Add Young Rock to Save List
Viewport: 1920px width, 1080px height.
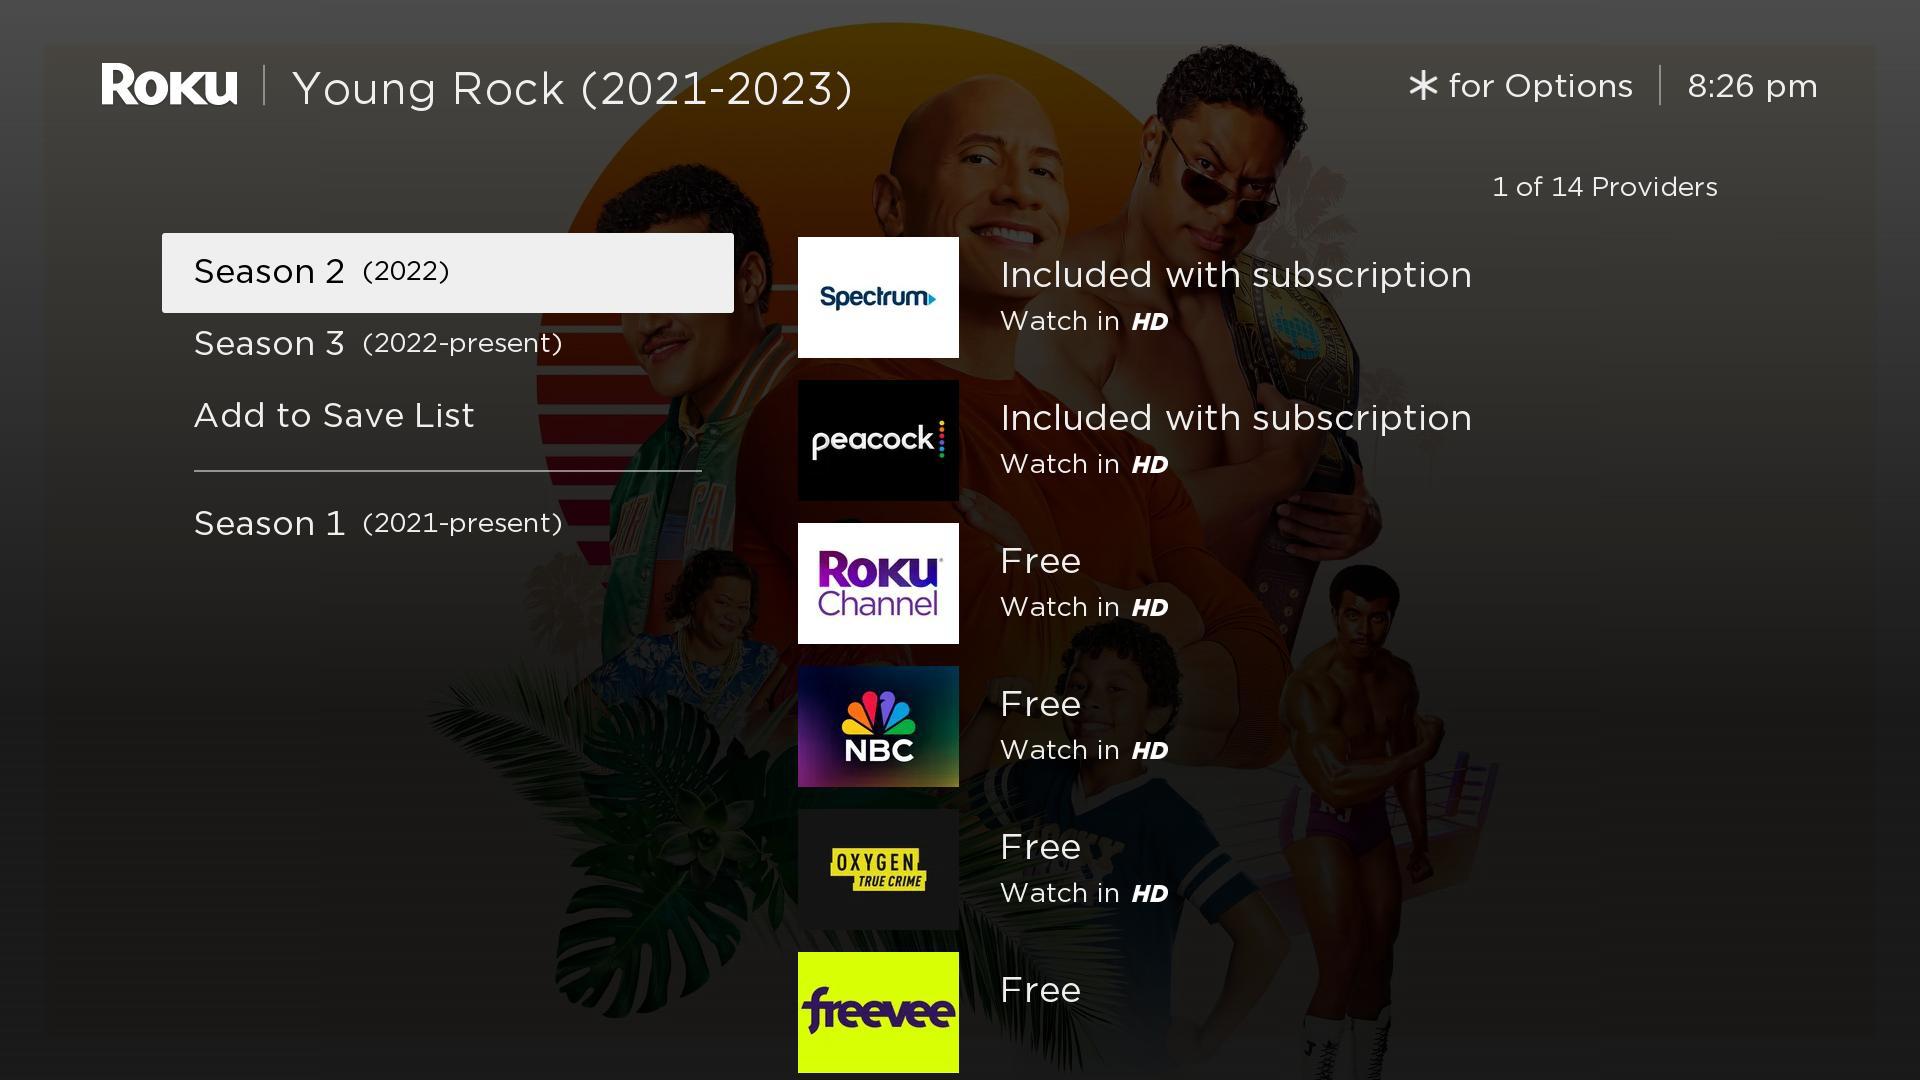click(x=334, y=415)
